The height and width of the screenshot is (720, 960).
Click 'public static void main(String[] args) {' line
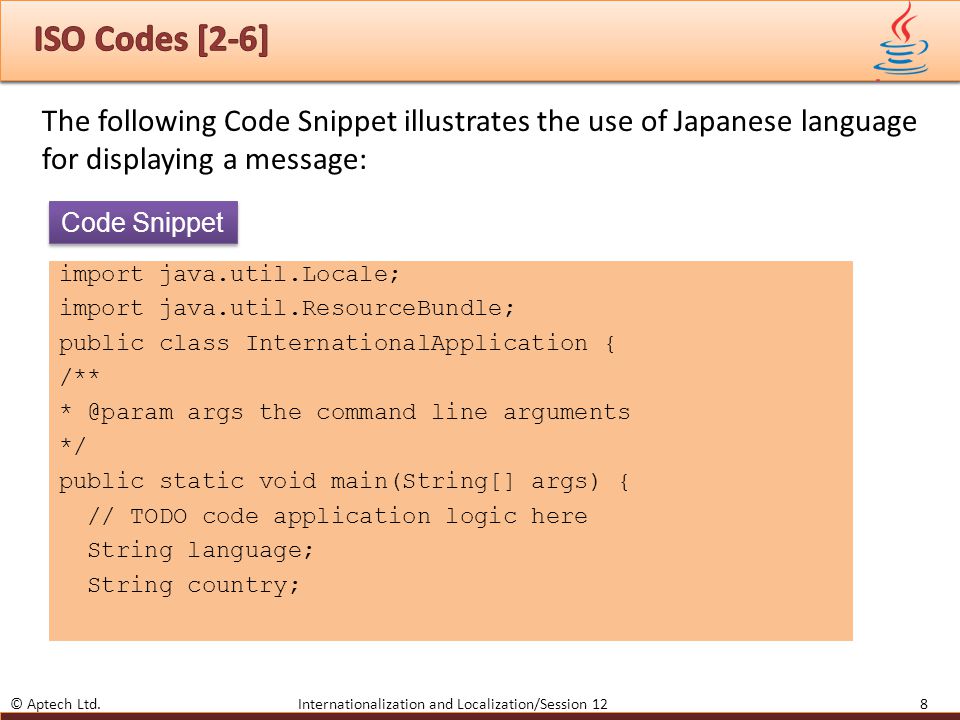coord(343,481)
